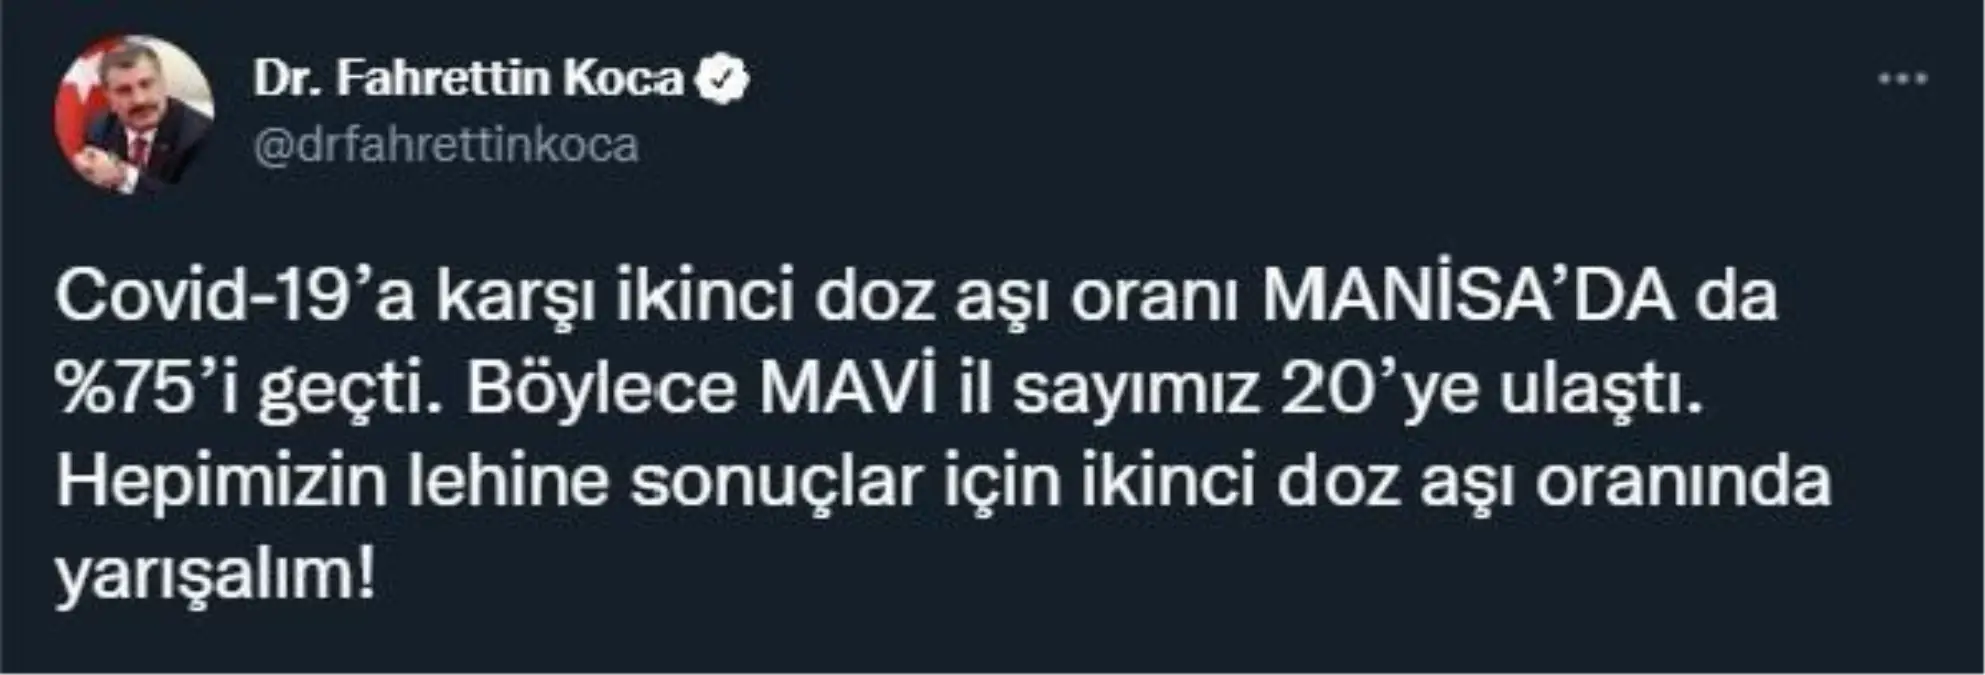Click the display name Dr. Fahrettin Koca
The image size is (1985, 675).
470,80
